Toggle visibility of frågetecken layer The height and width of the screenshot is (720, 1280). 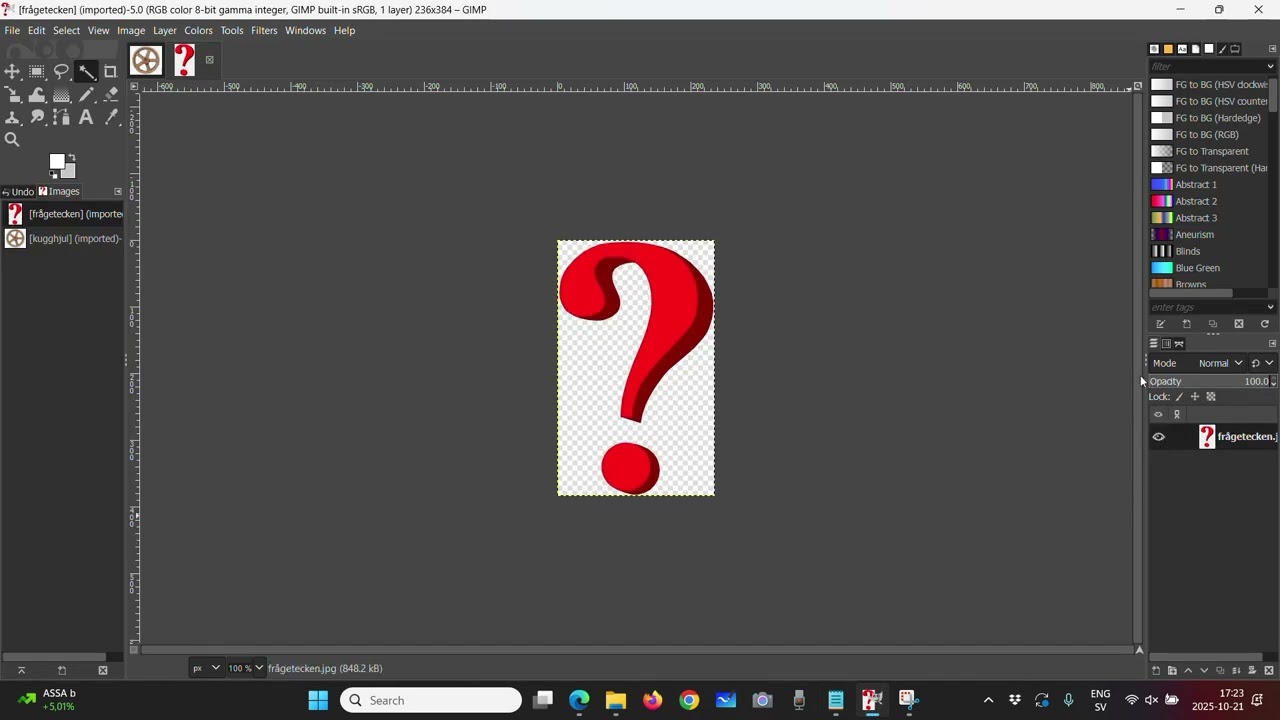click(x=1158, y=437)
